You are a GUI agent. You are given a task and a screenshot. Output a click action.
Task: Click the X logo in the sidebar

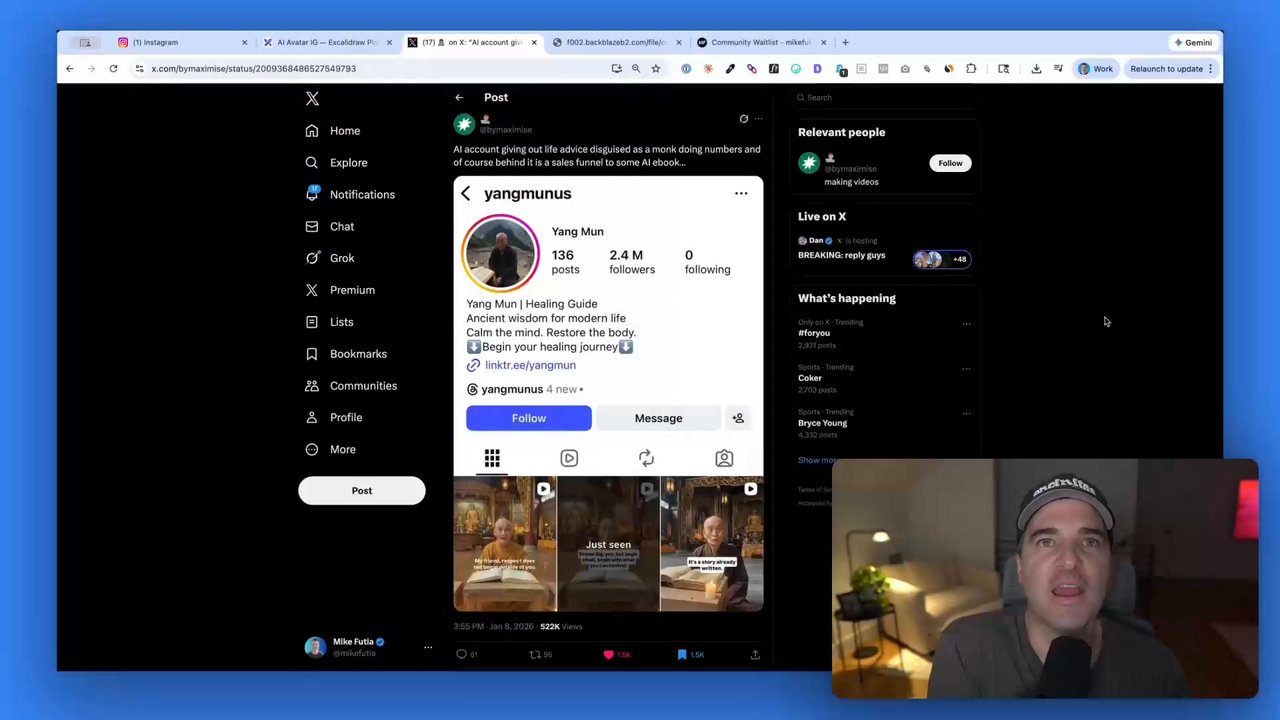click(x=312, y=98)
